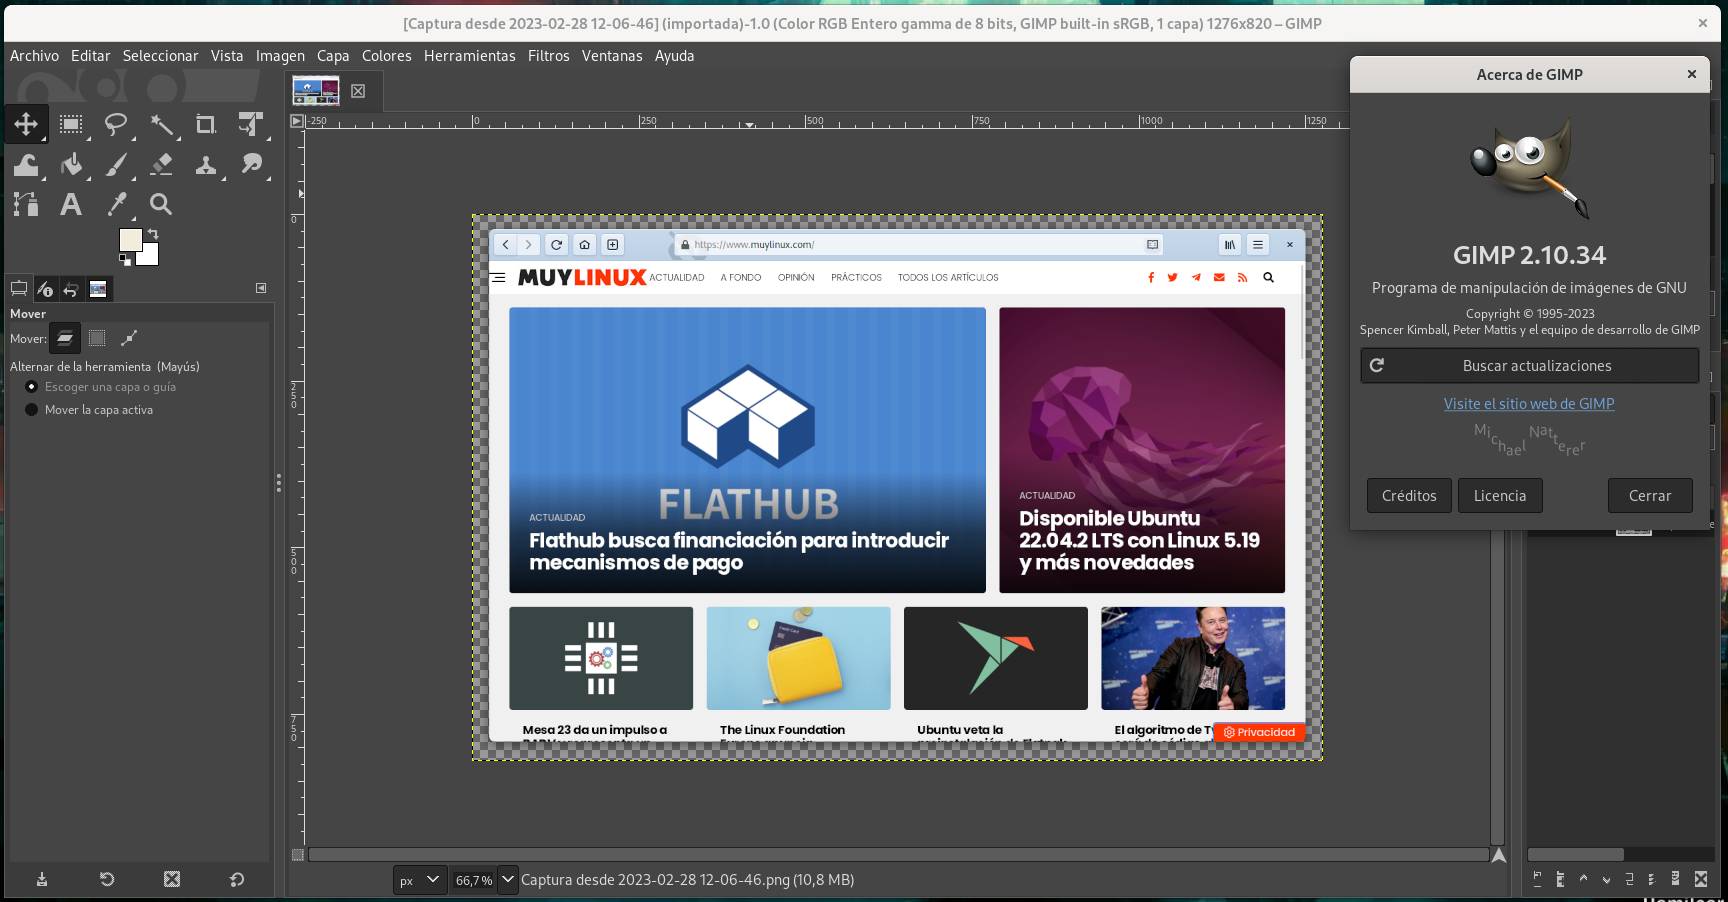Select the Free Select lasso tool
1728x902 pixels.
click(116, 124)
